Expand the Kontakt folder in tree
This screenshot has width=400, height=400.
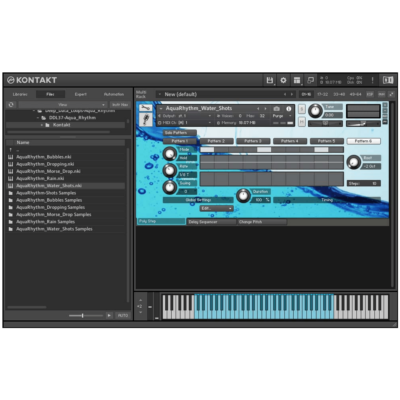[42, 125]
